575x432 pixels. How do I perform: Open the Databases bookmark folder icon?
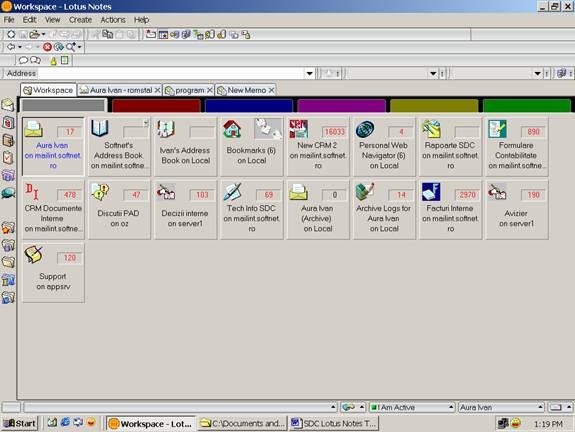click(8, 245)
